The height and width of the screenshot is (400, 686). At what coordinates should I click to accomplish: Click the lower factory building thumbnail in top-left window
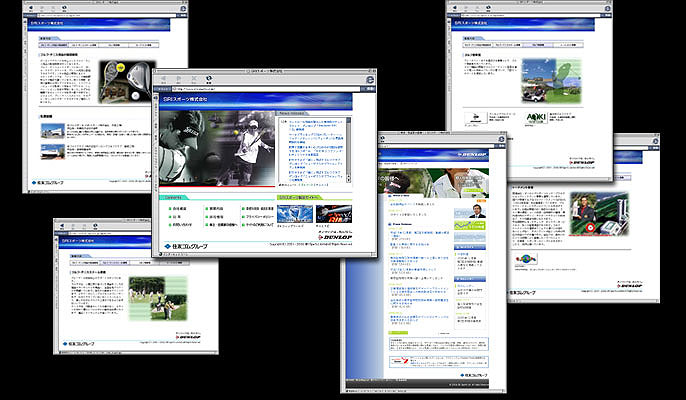coord(53,151)
